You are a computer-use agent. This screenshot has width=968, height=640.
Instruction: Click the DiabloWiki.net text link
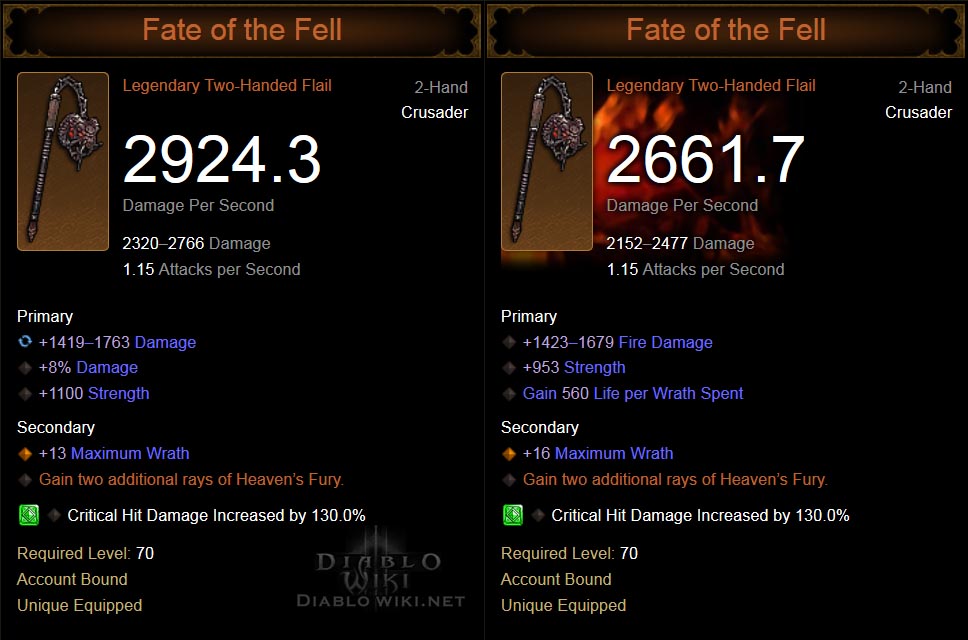381,601
